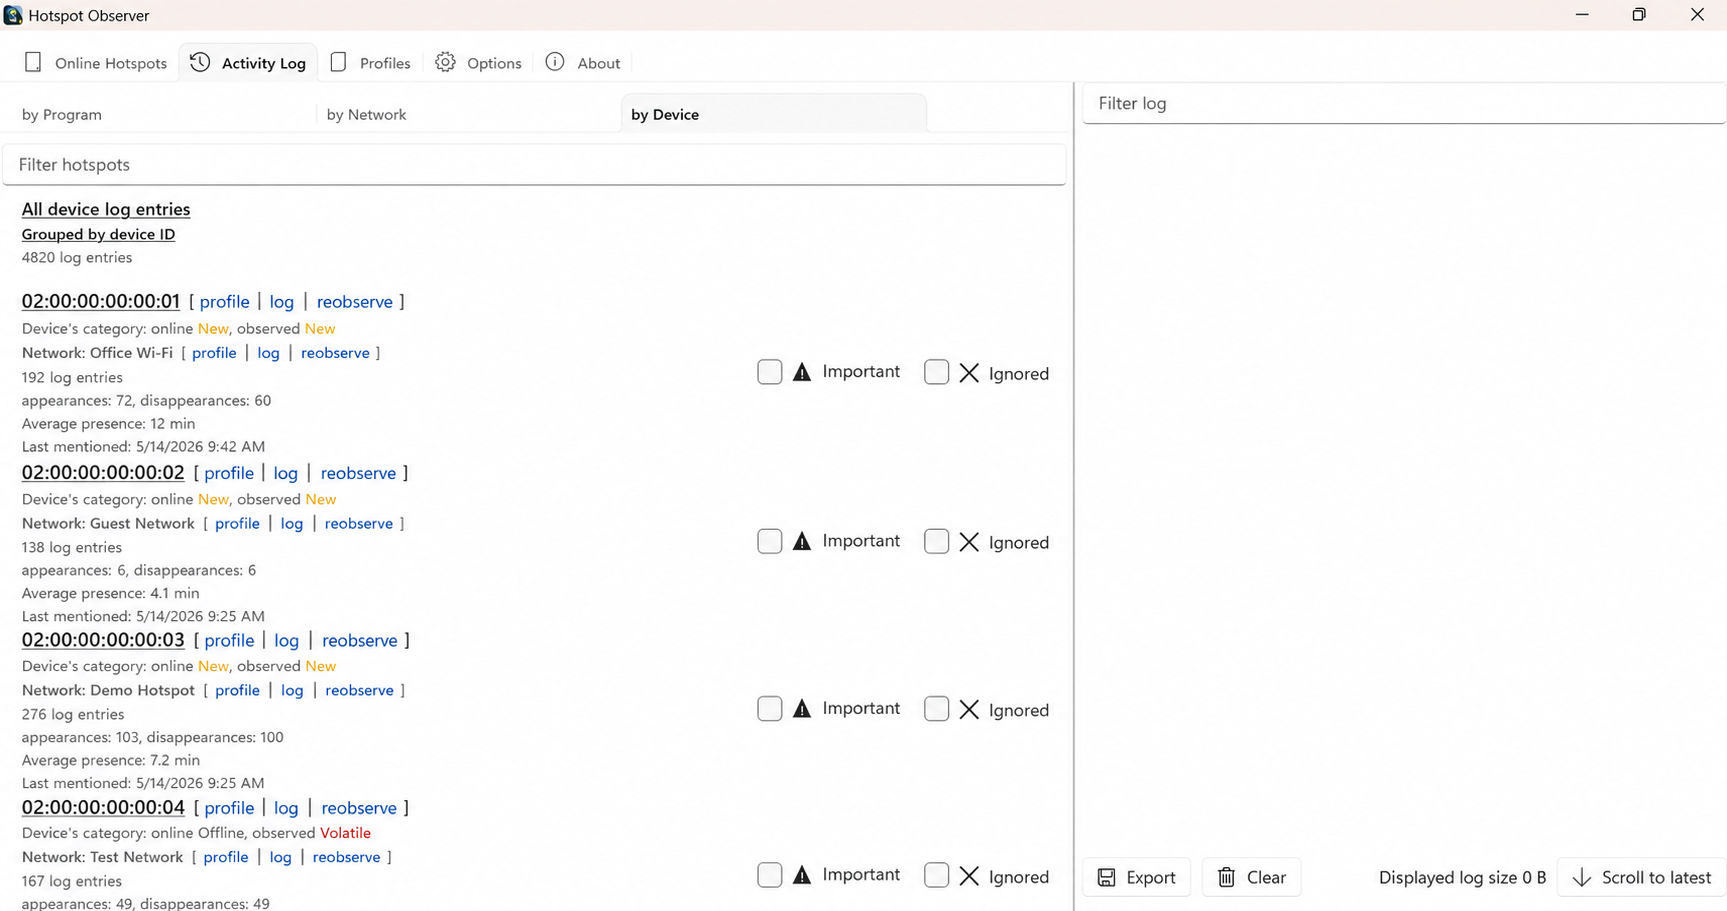Reobserve the Demo Hotspot network

tap(360, 691)
